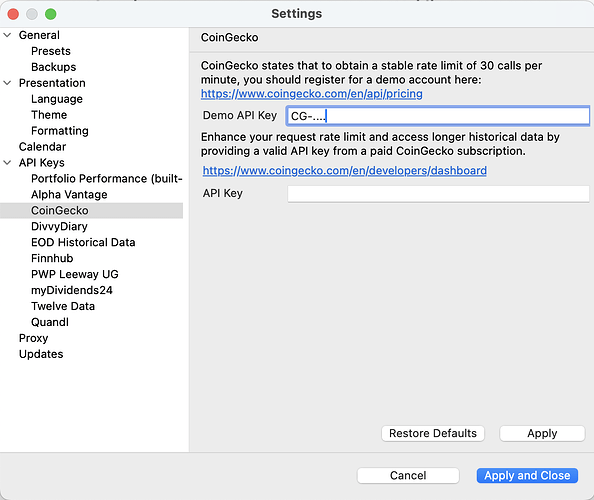Confirm with Apply and Close
The height and width of the screenshot is (500, 594).
527,475
